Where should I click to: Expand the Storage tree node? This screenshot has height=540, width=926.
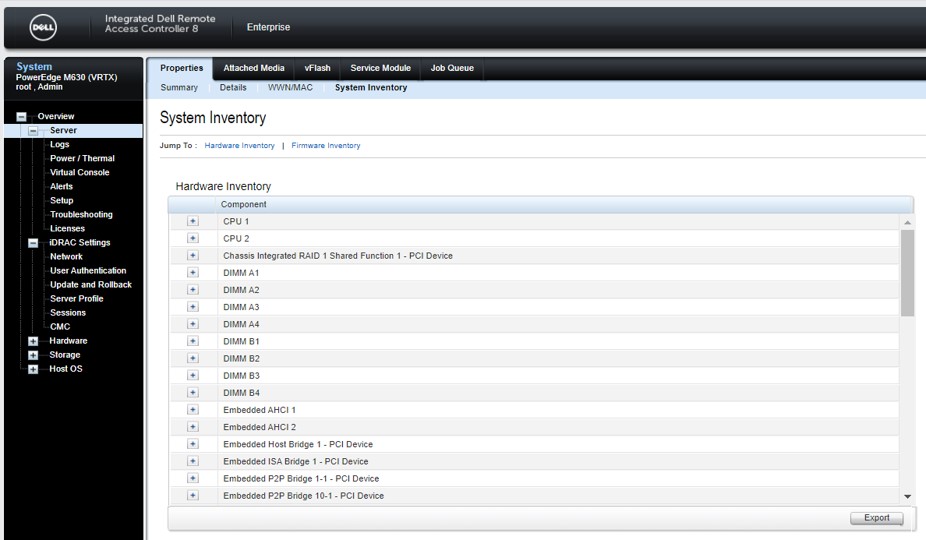pos(33,355)
